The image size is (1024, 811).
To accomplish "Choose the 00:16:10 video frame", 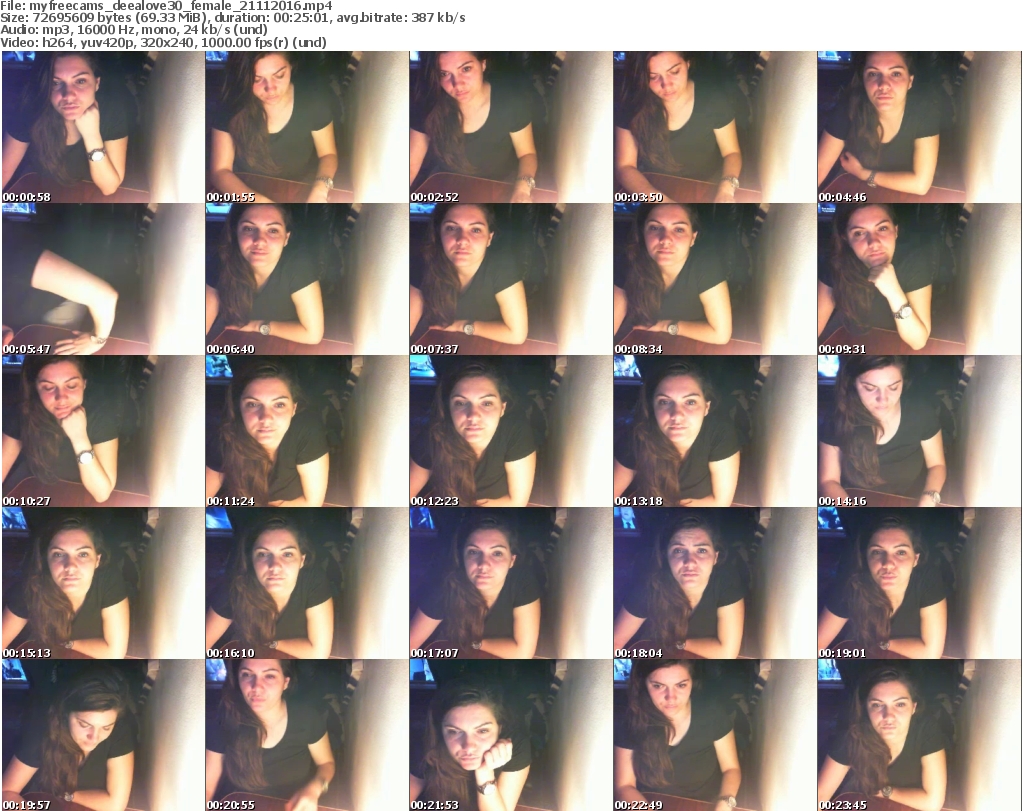I will tap(307, 583).
